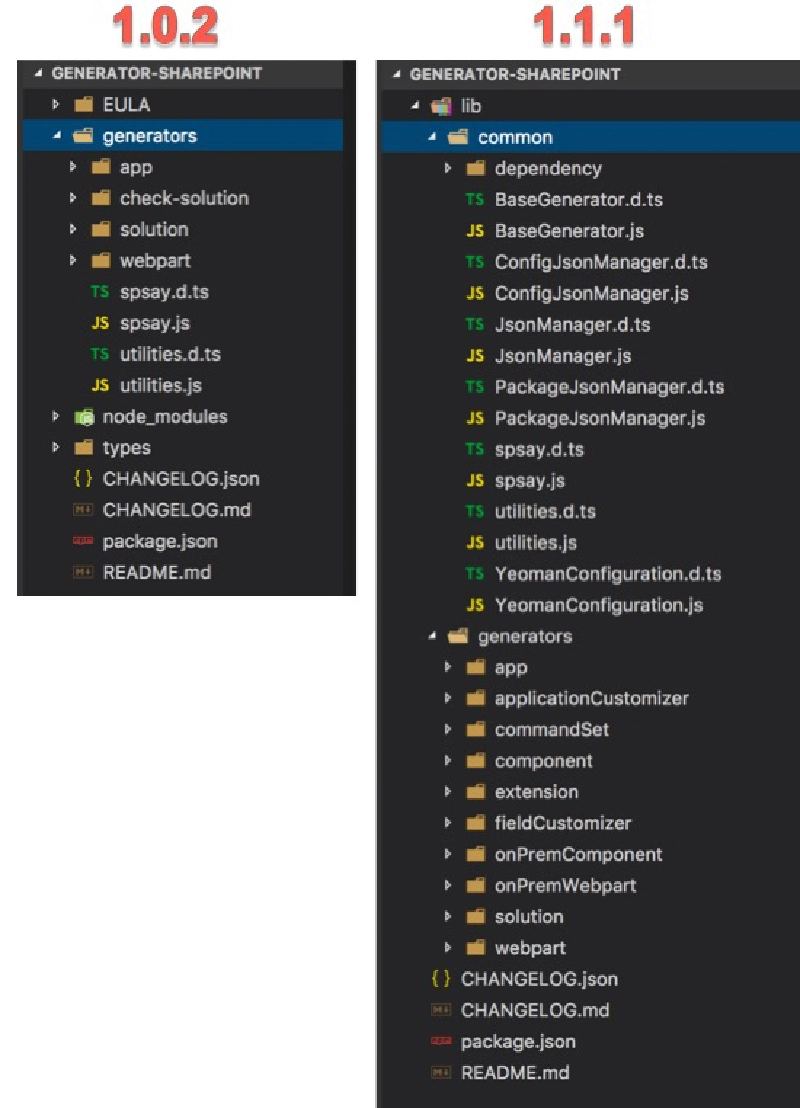The width and height of the screenshot is (800, 1108).
Task: Select the 'types' folder name
Action: click(x=127, y=448)
